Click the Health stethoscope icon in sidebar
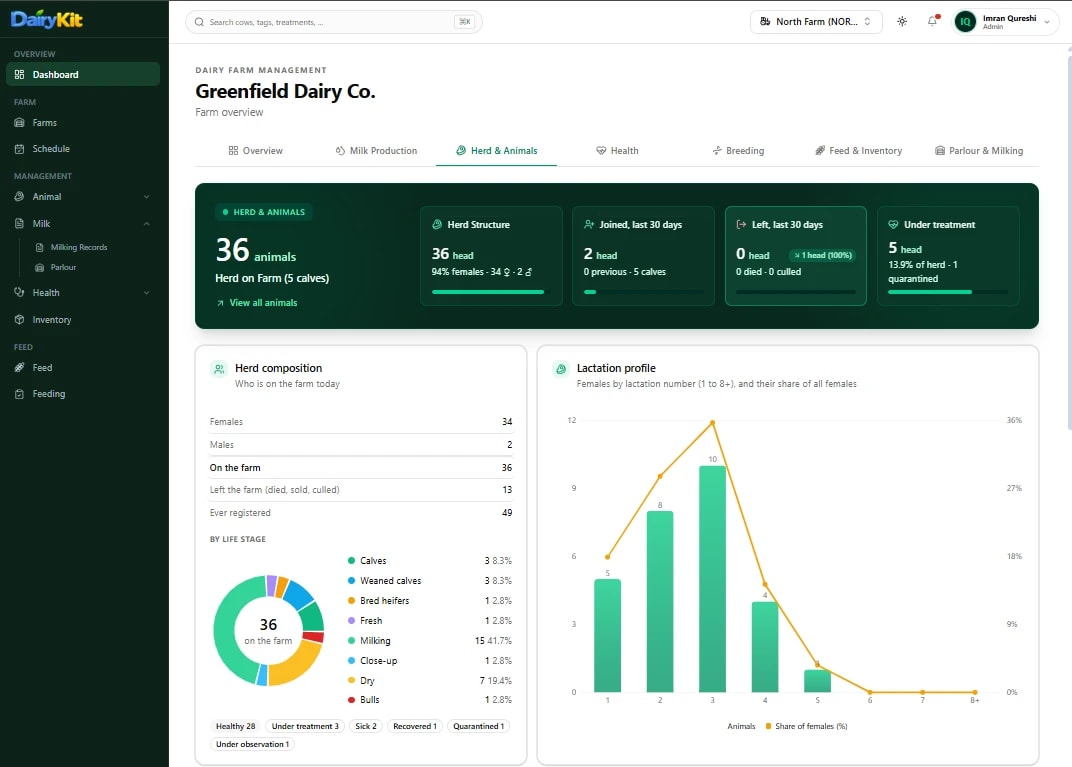 click(x=19, y=293)
